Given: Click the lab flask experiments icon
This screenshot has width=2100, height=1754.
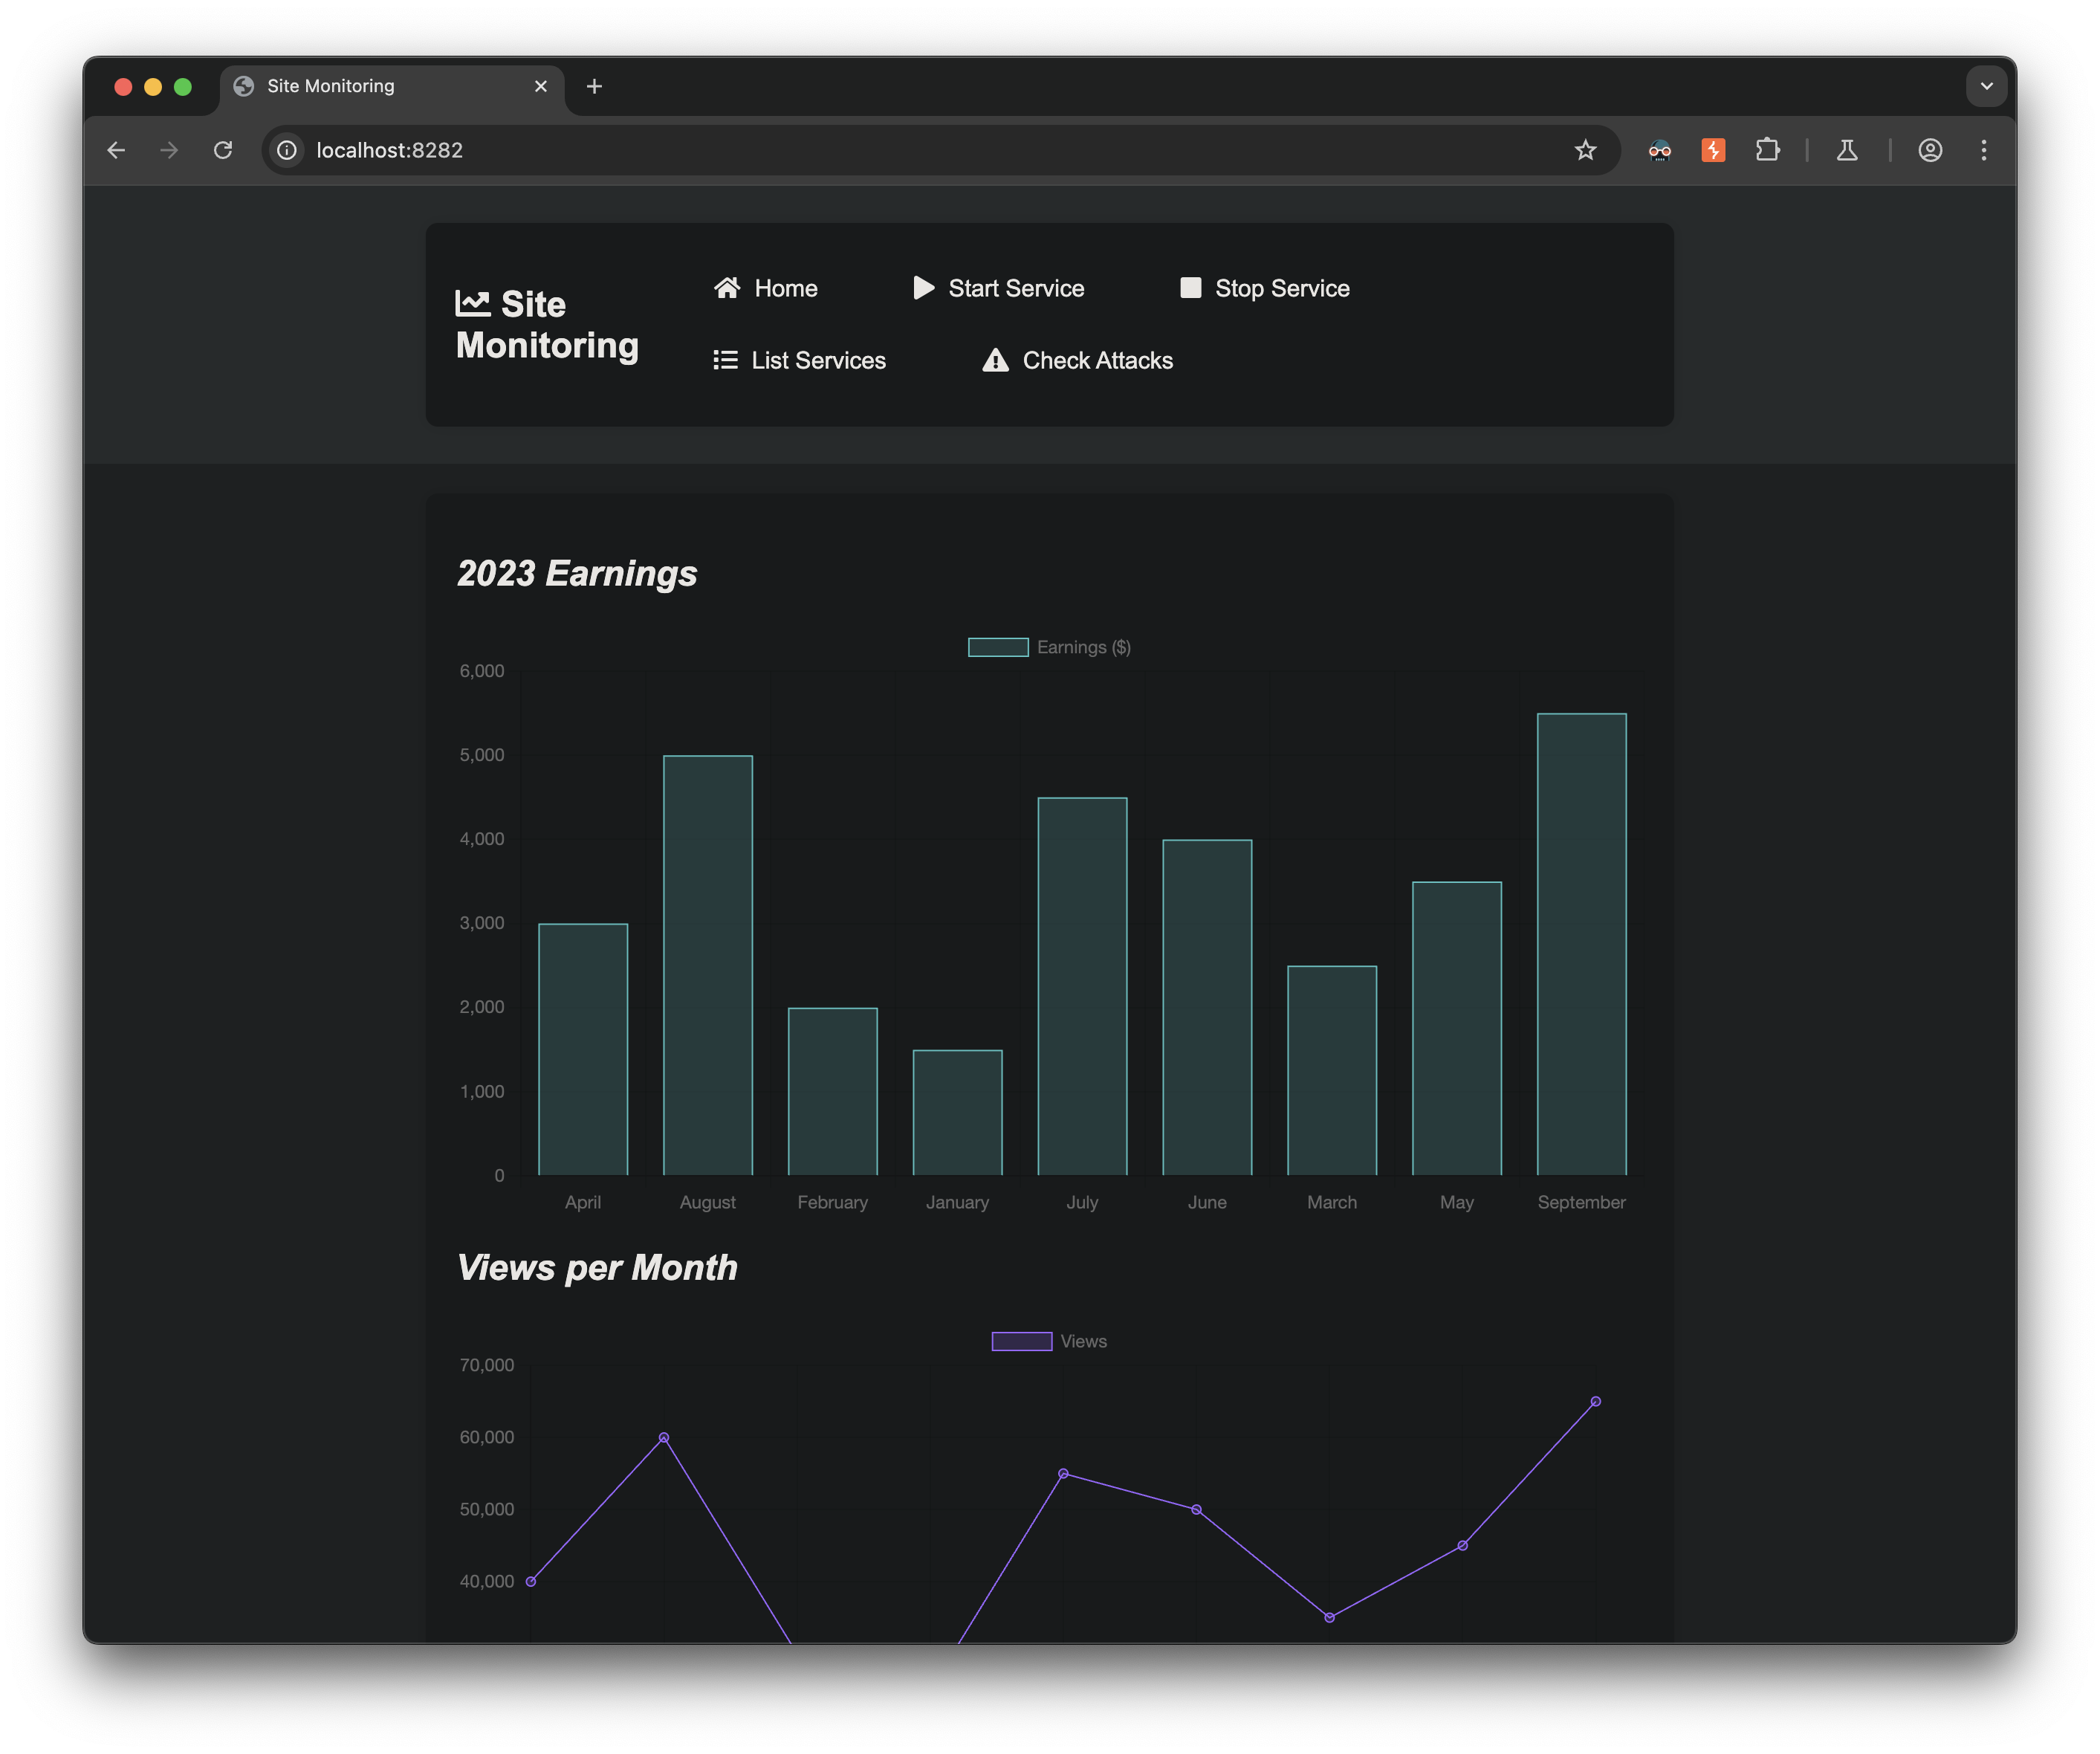Looking at the screenshot, I should point(1847,150).
